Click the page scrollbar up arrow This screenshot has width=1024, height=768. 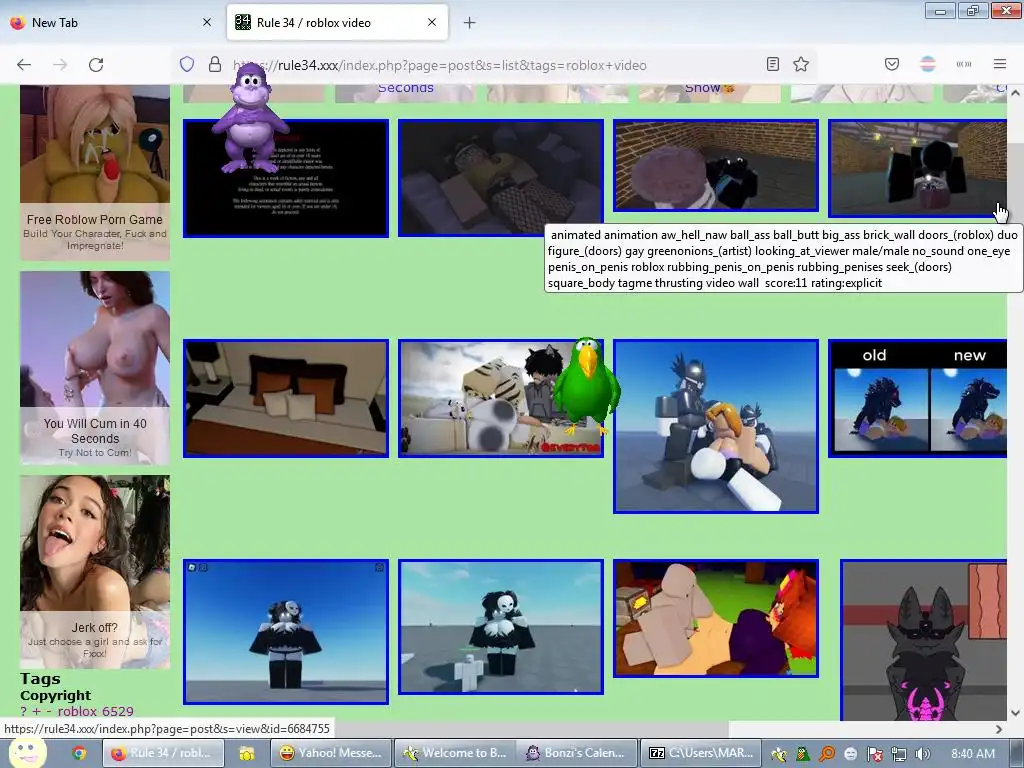[1016, 93]
